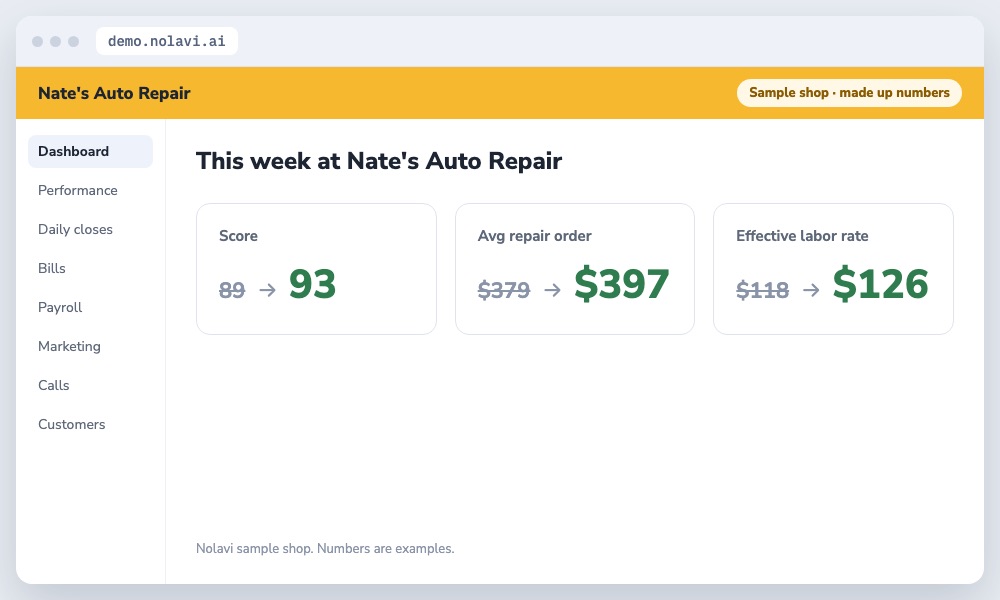Click the struck-through $118 value
Screen dimensions: 1000x600
point(762,290)
